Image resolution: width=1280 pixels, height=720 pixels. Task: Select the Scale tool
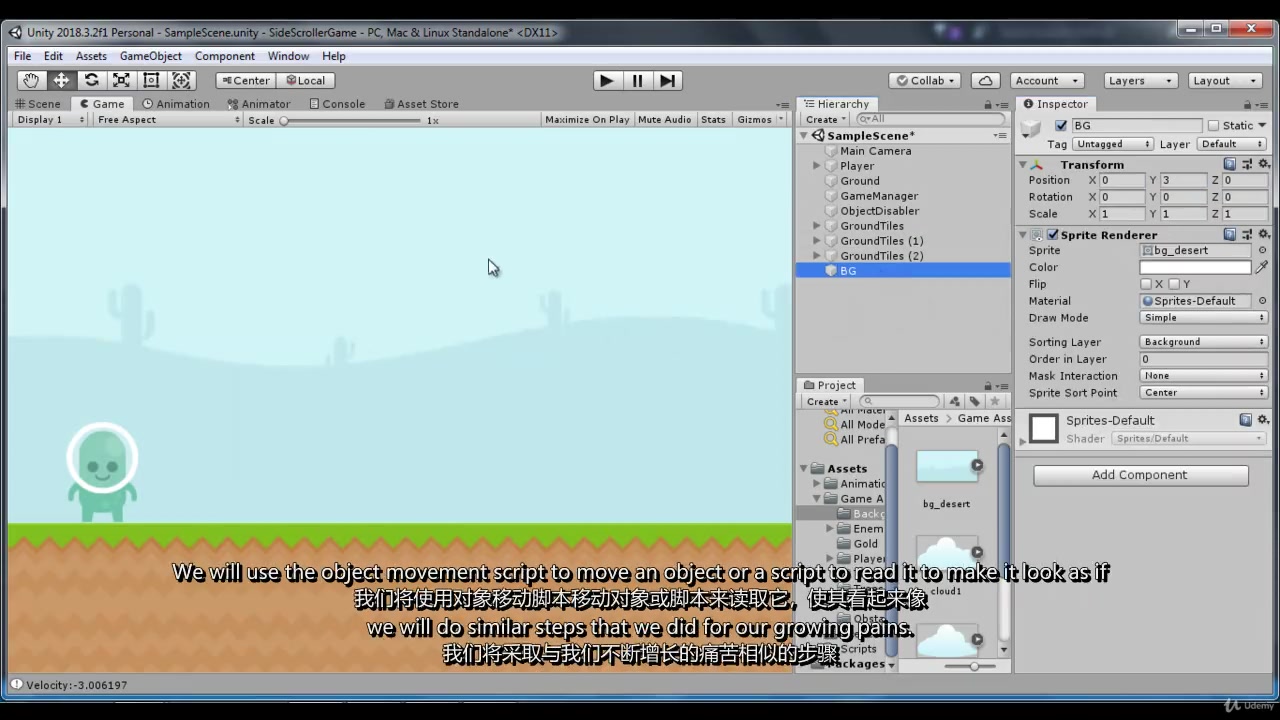pos(121,80)
